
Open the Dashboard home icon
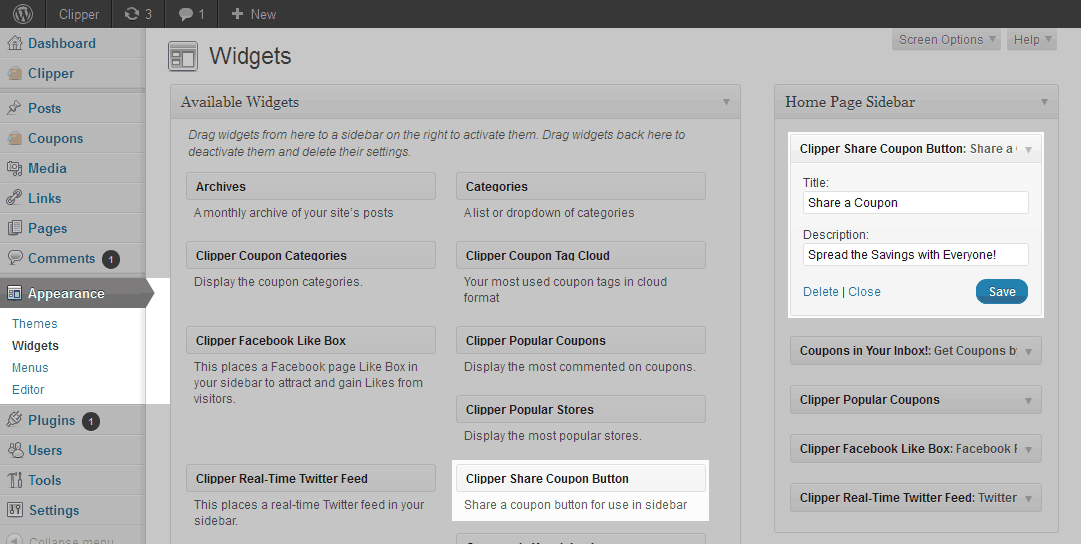tap(14, 43)
